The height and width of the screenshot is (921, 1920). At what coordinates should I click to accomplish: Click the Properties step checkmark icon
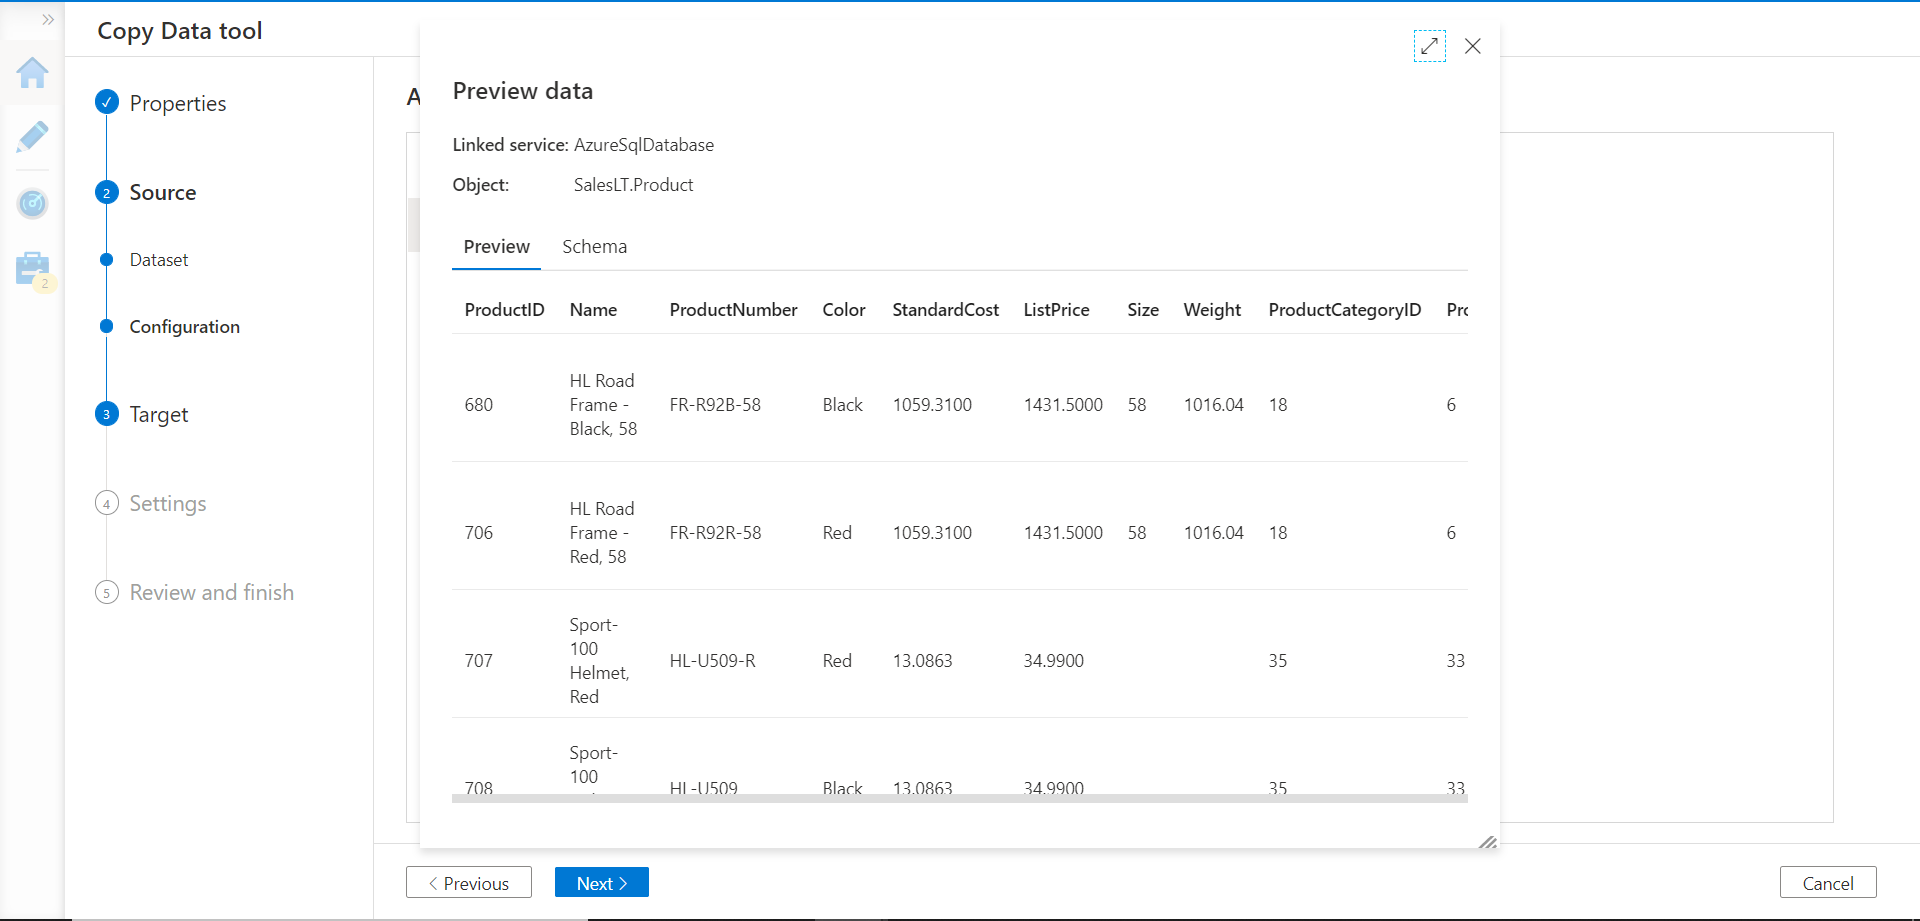tap(107, 102)
